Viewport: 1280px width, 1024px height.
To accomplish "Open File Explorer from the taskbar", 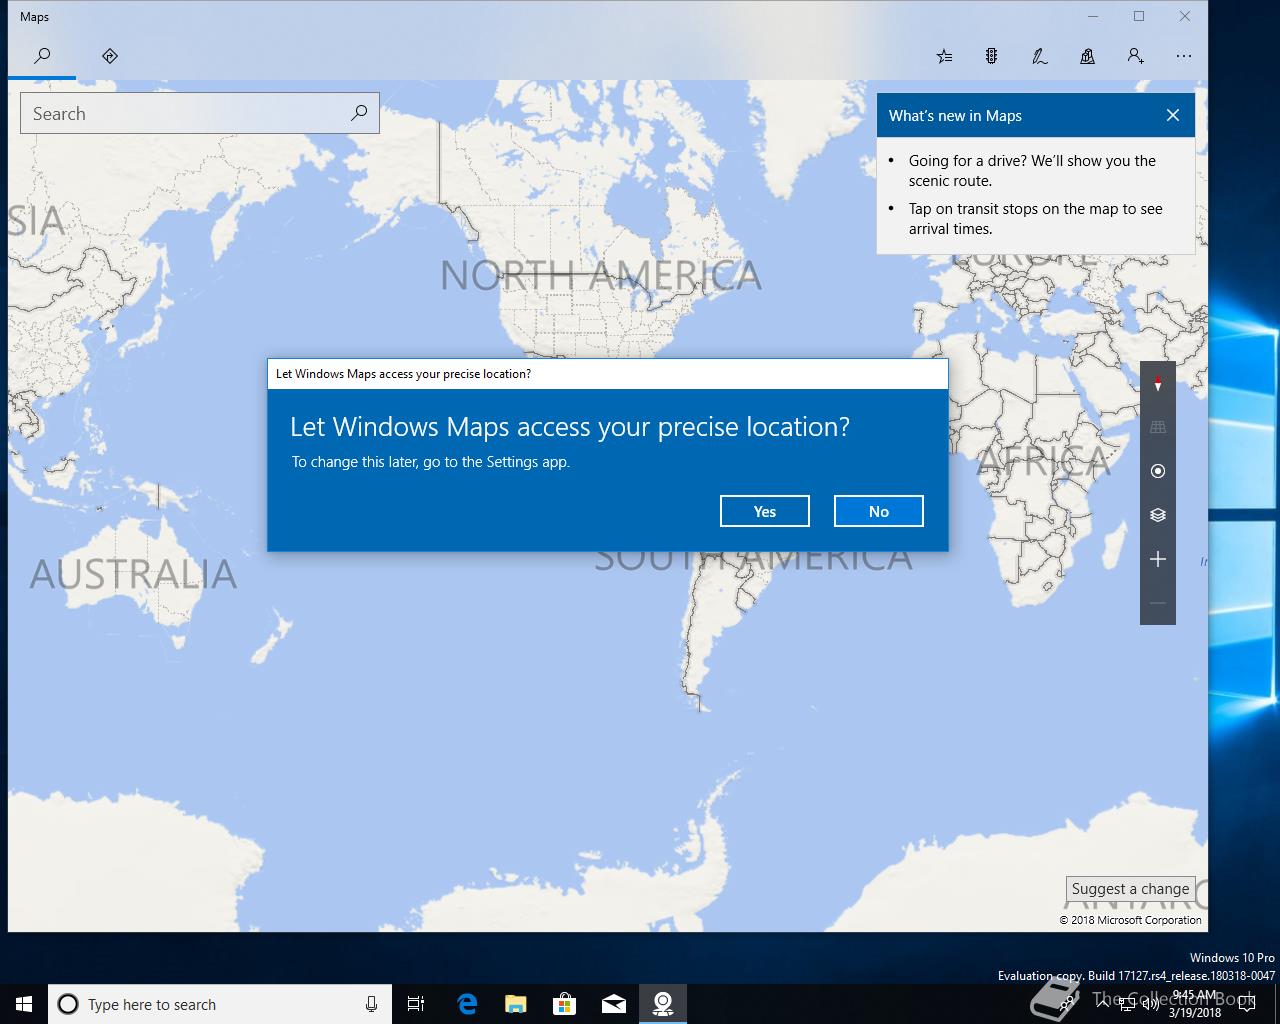I will pyautogui.click(x=515, y=1004).
